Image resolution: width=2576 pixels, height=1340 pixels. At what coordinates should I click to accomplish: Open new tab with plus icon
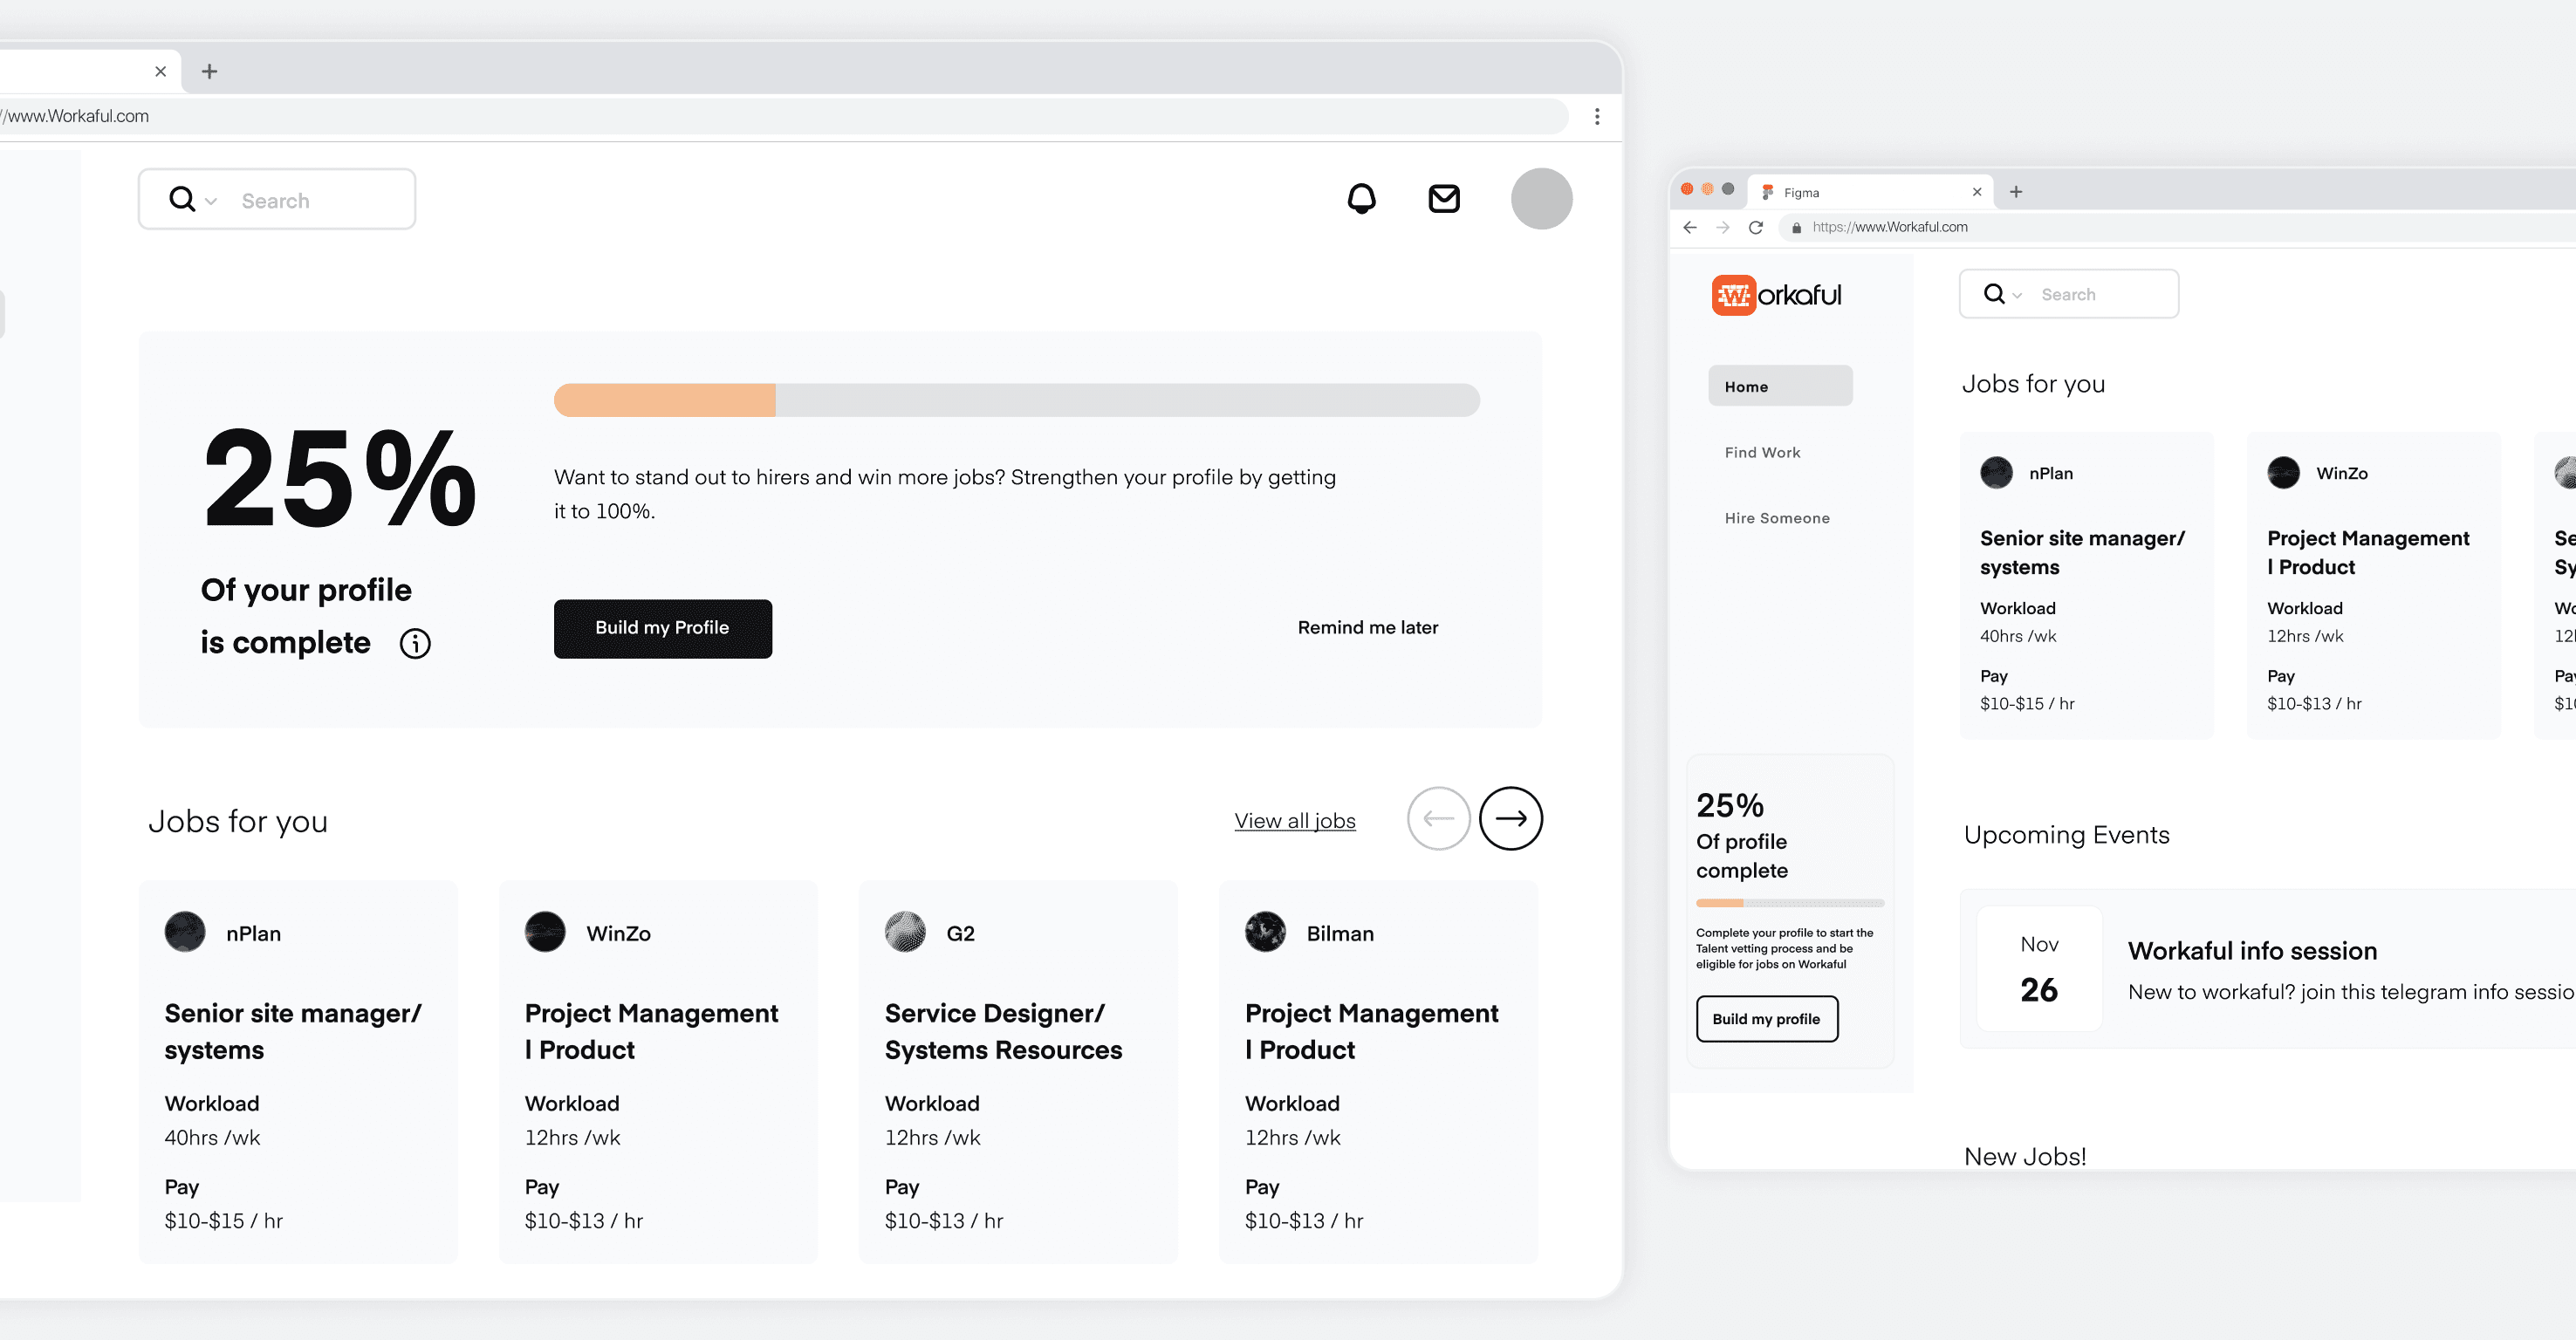[x=209, y=71]
